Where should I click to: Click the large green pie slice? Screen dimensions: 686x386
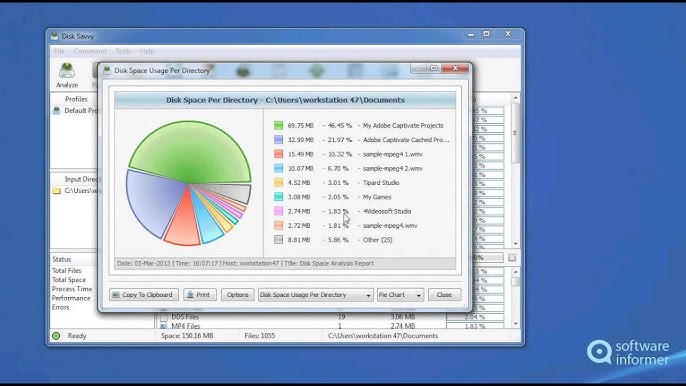(190, 151)
